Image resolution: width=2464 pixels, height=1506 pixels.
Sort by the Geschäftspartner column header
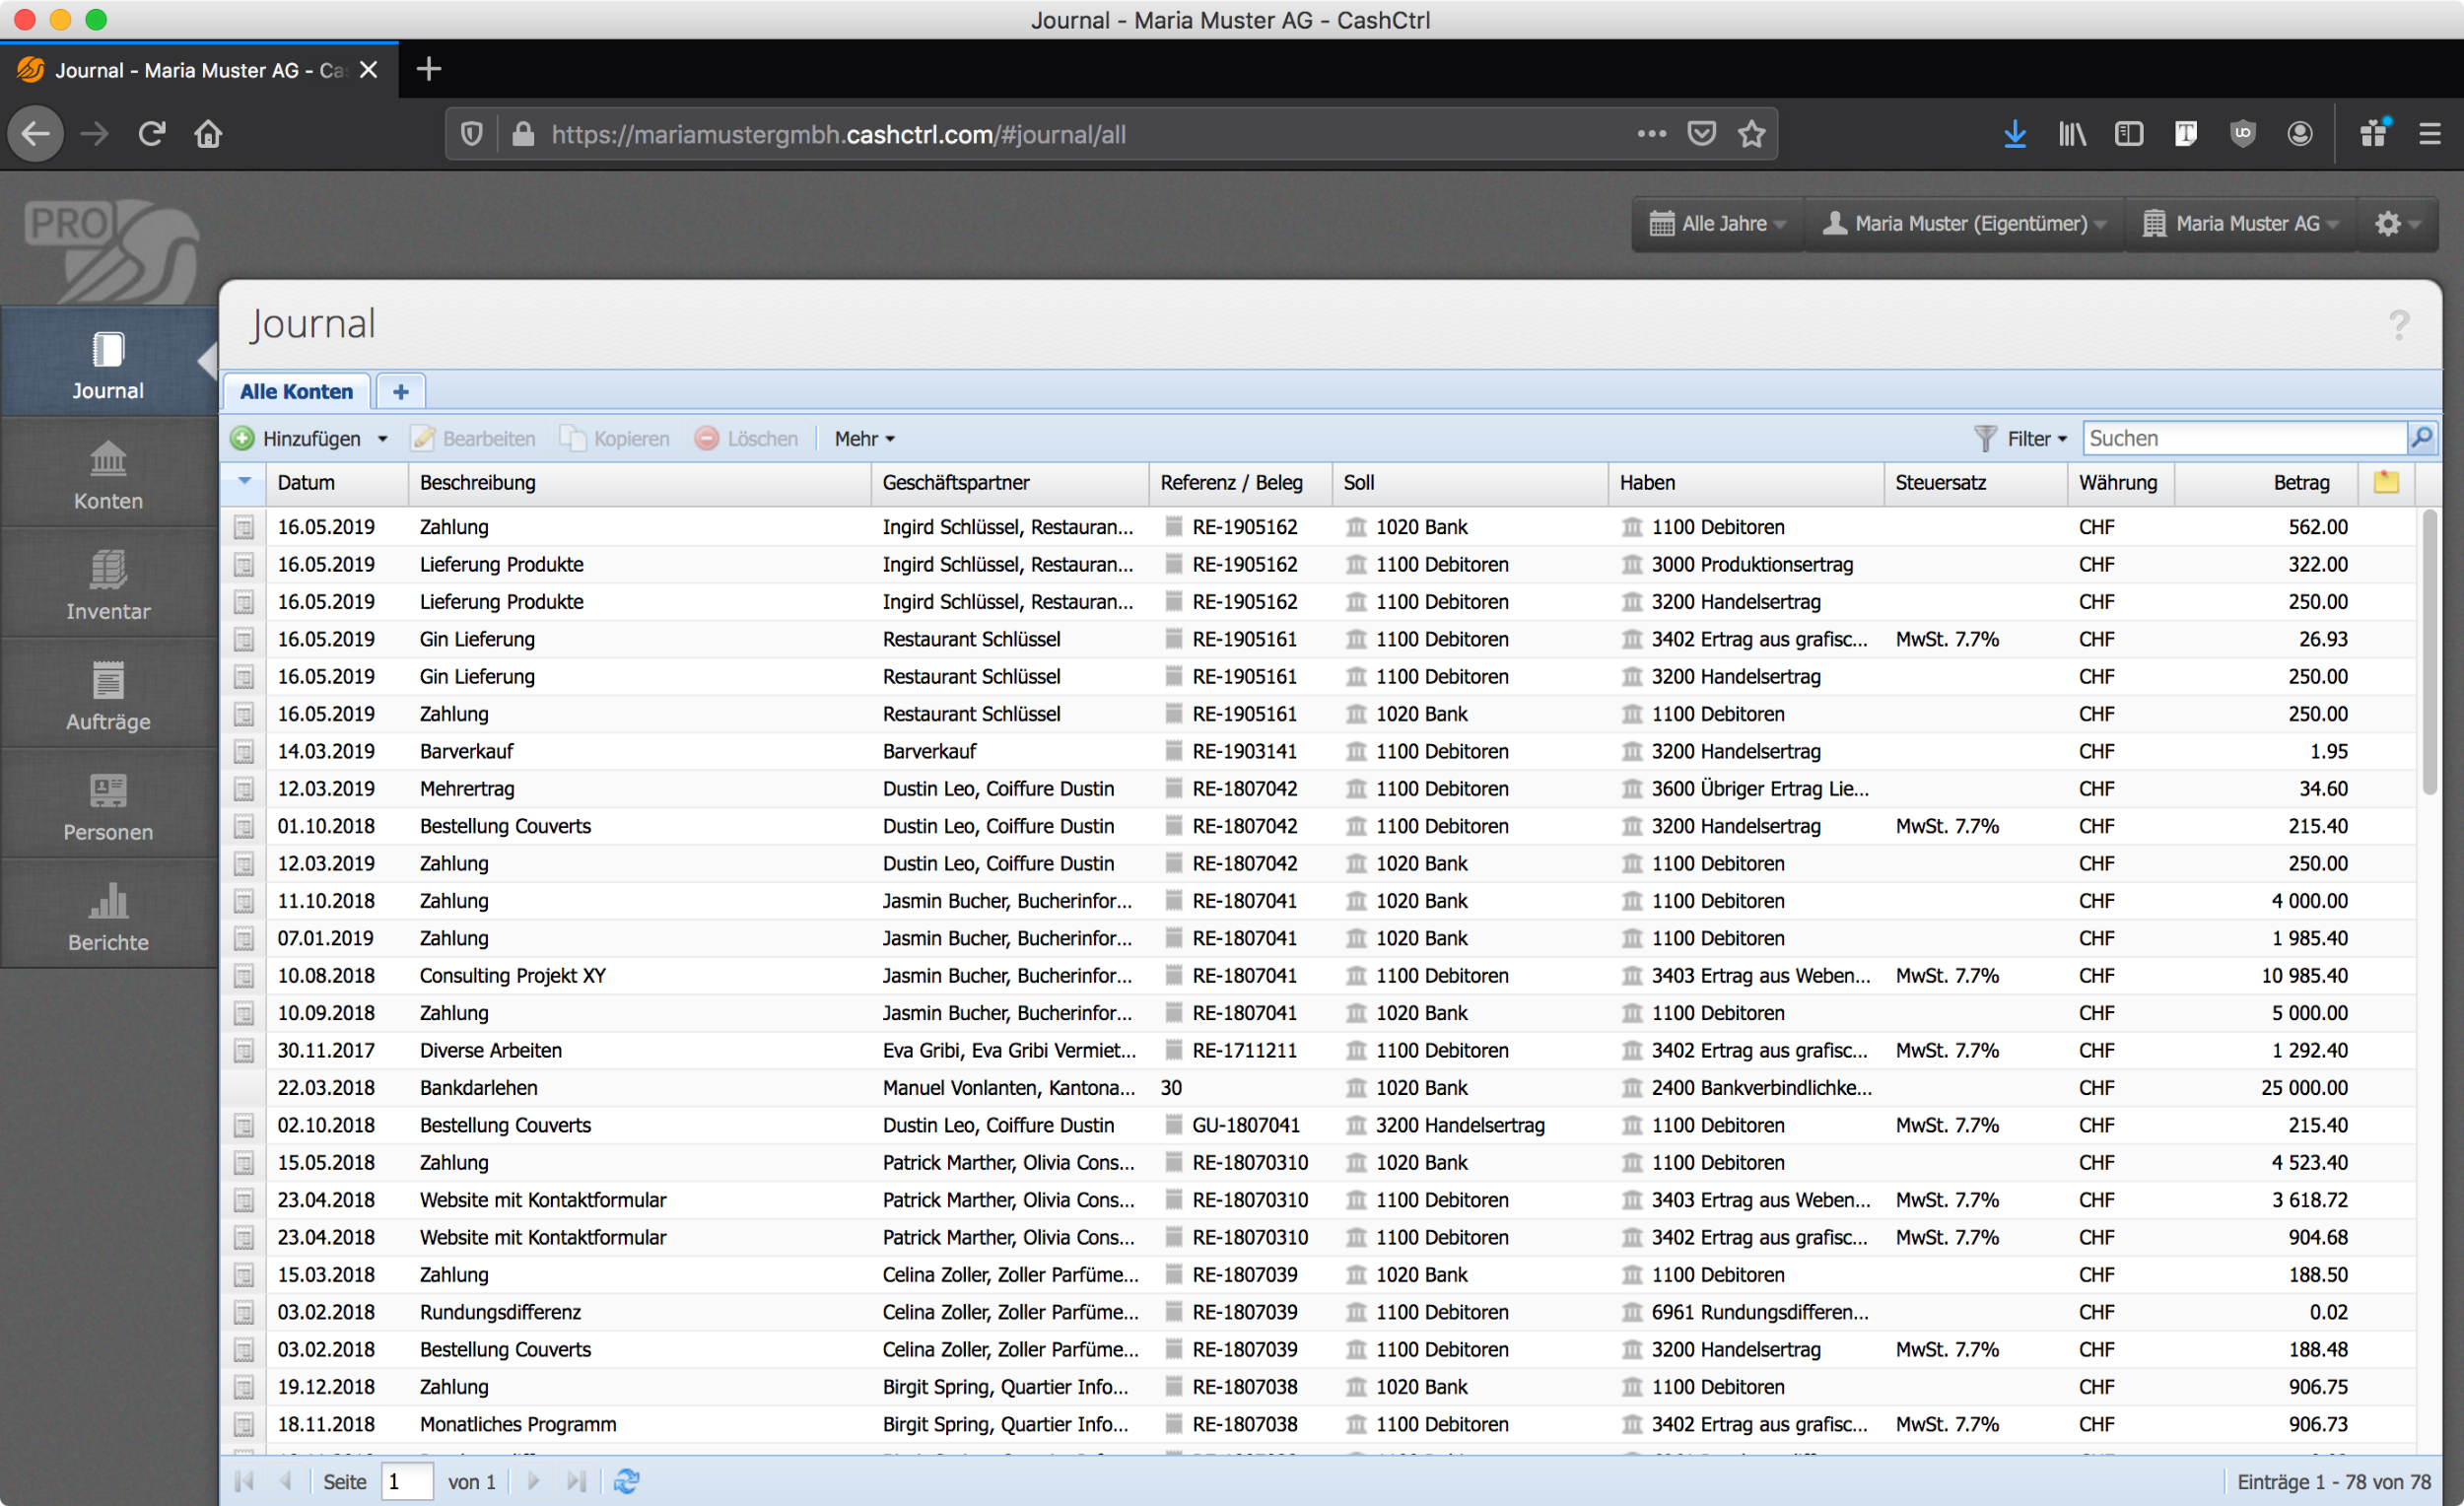click(x=1010, y=482)
